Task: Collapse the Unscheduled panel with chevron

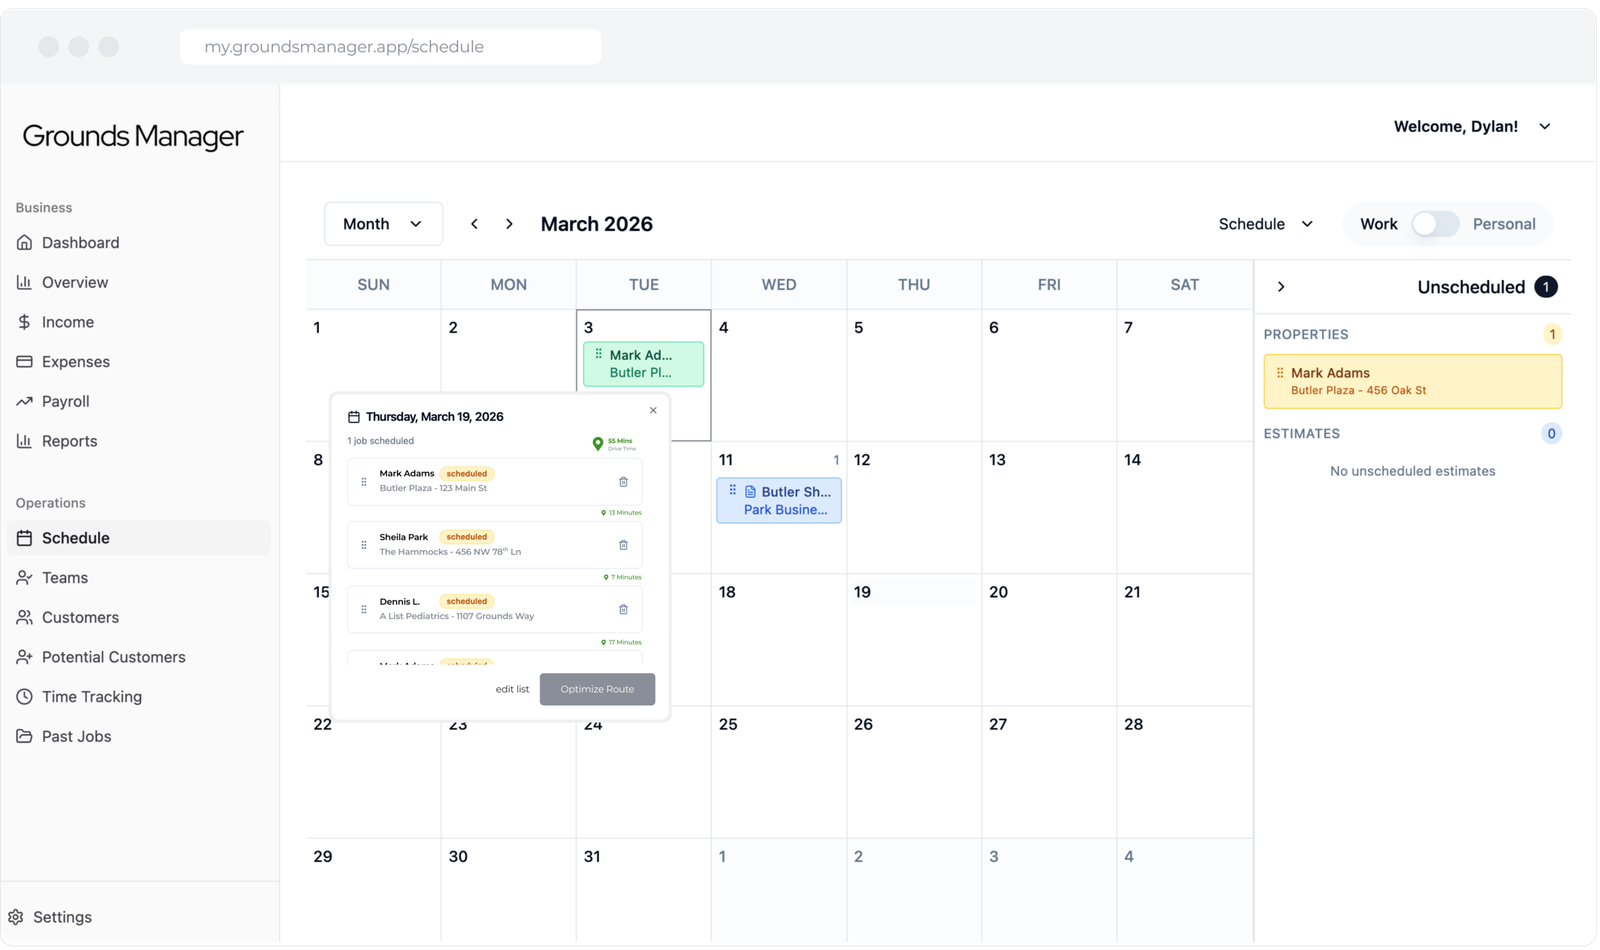Action: pos(1281,287)
